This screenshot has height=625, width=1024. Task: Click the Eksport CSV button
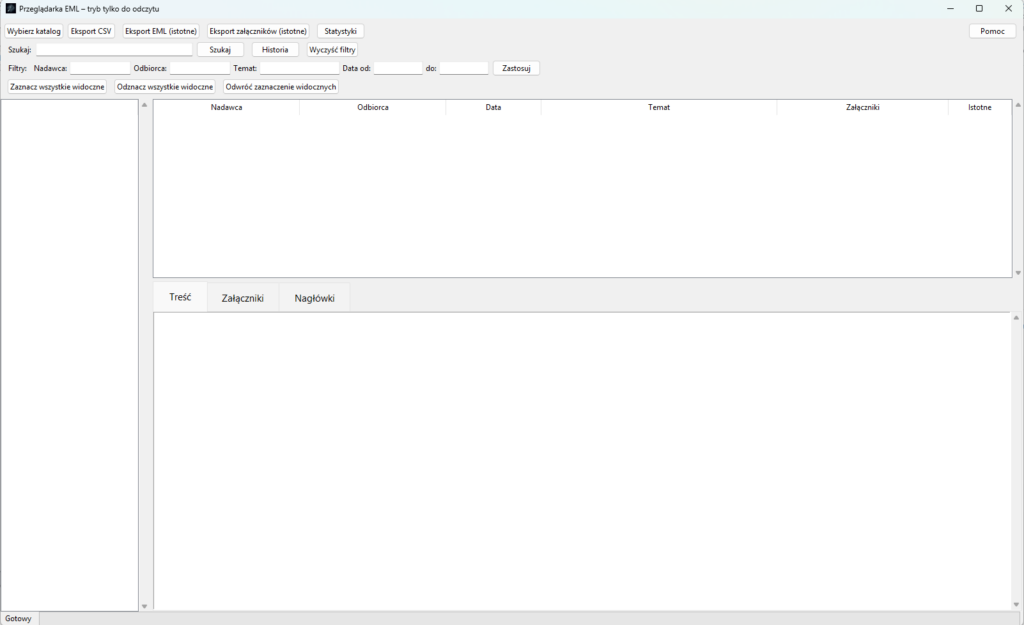(x=91, y=31)
